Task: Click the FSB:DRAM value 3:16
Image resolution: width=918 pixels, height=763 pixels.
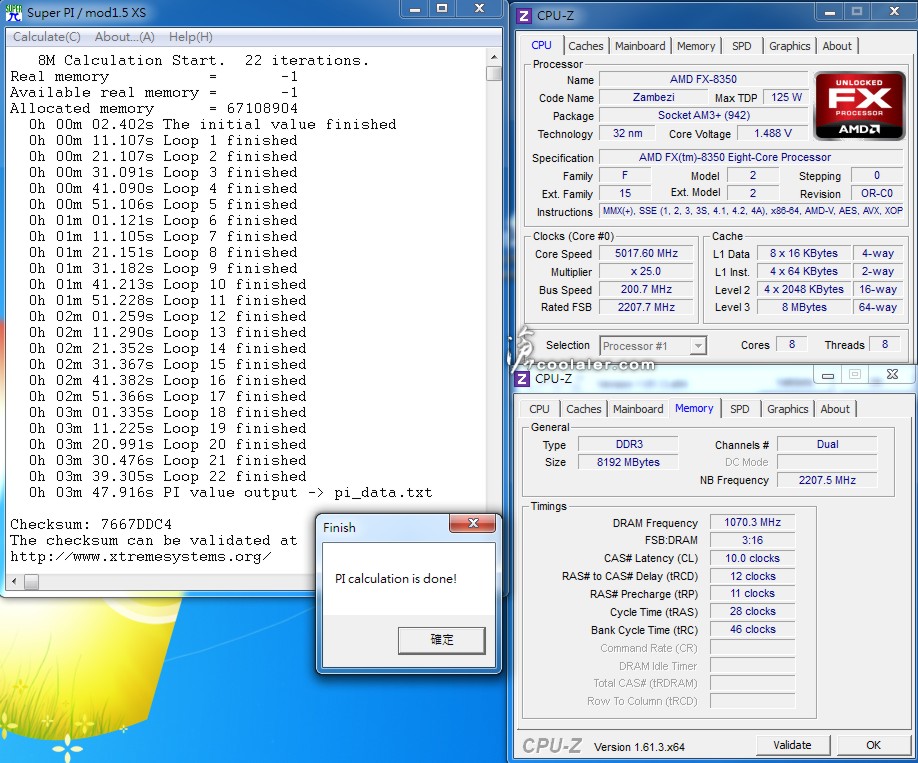Action: point(752,540)
